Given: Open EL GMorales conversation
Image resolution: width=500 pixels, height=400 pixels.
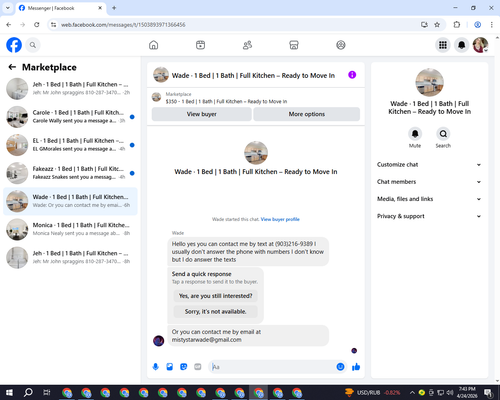Looking at the screenshot, I should (x=70, y=145).
